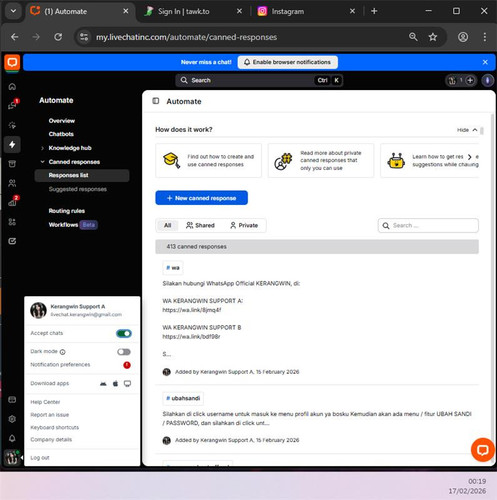This screenshot has width=497, height=500.
Task: Open the Reports chart icon with badge
Action: coord(12,202)
